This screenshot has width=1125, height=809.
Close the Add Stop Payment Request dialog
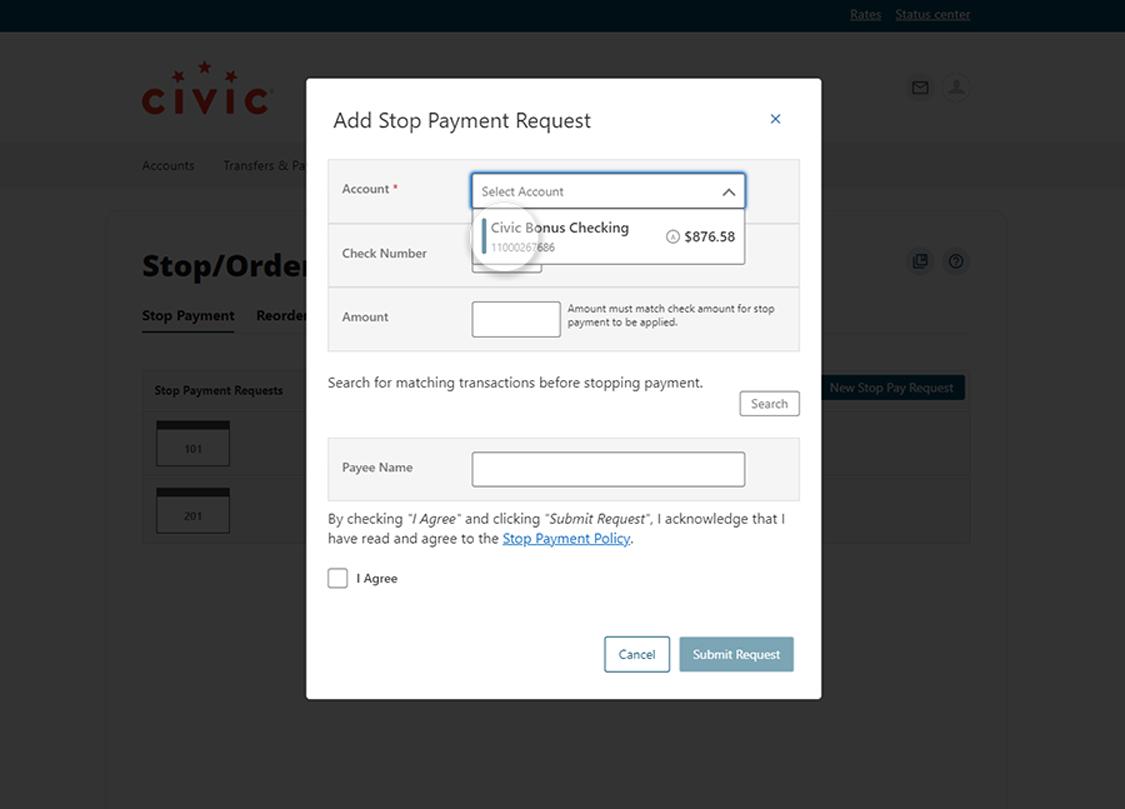click(x=775, y=119)
